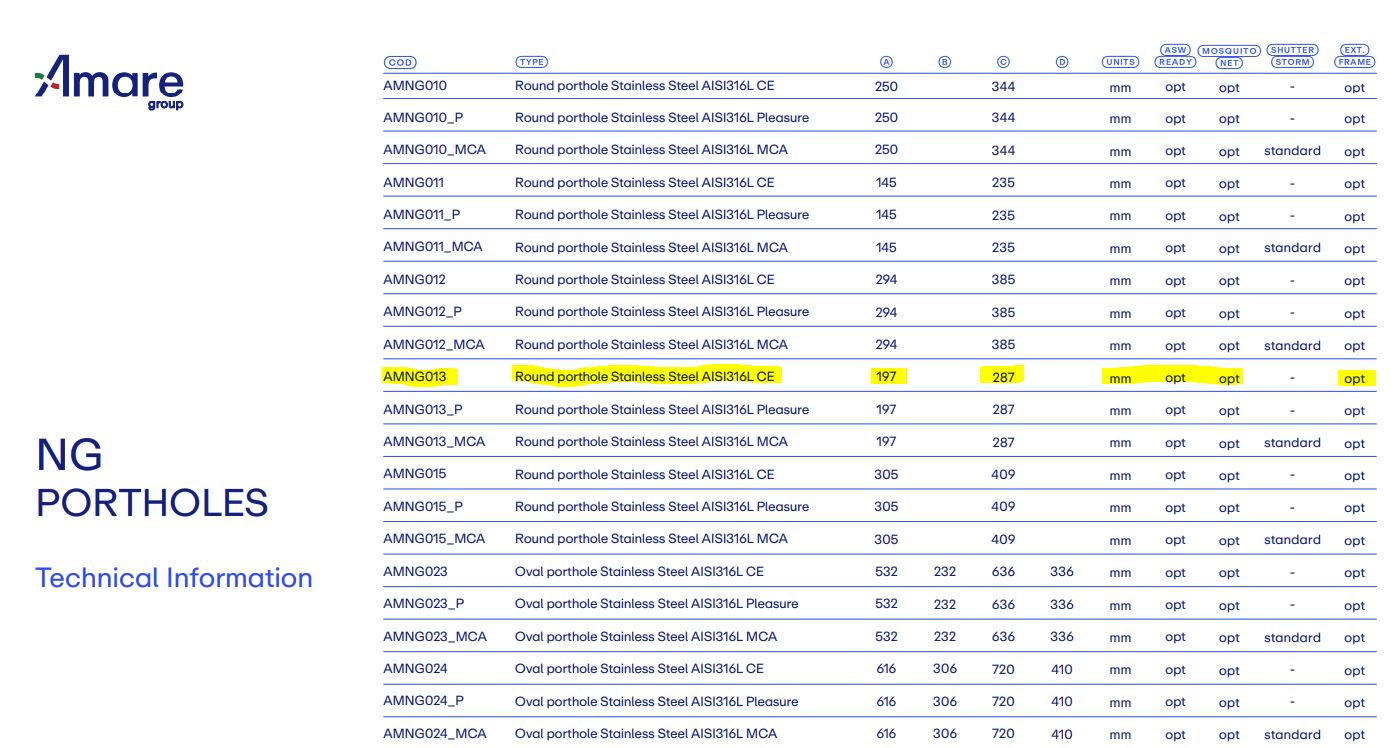This screenshot has height=748, width=1400.
Task: Select the AMNG010 code in first row
Action: 415,86
